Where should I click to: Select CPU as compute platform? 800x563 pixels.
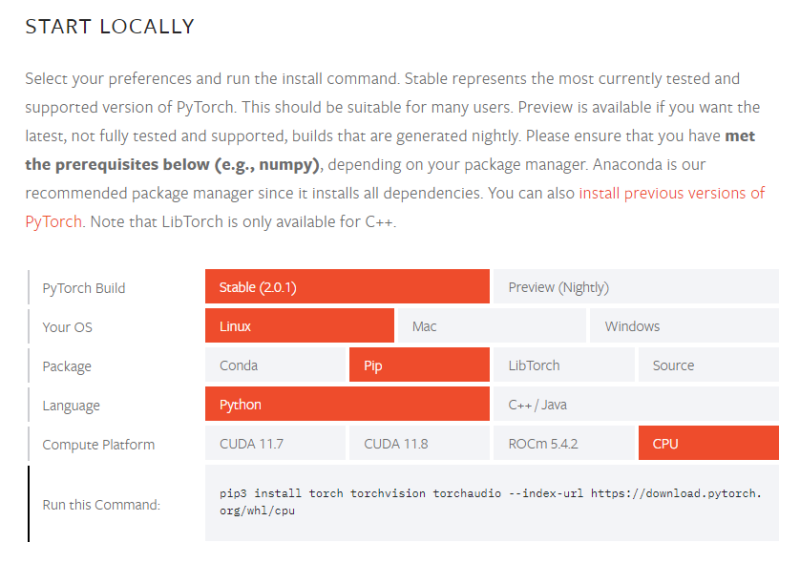point(709,443)
